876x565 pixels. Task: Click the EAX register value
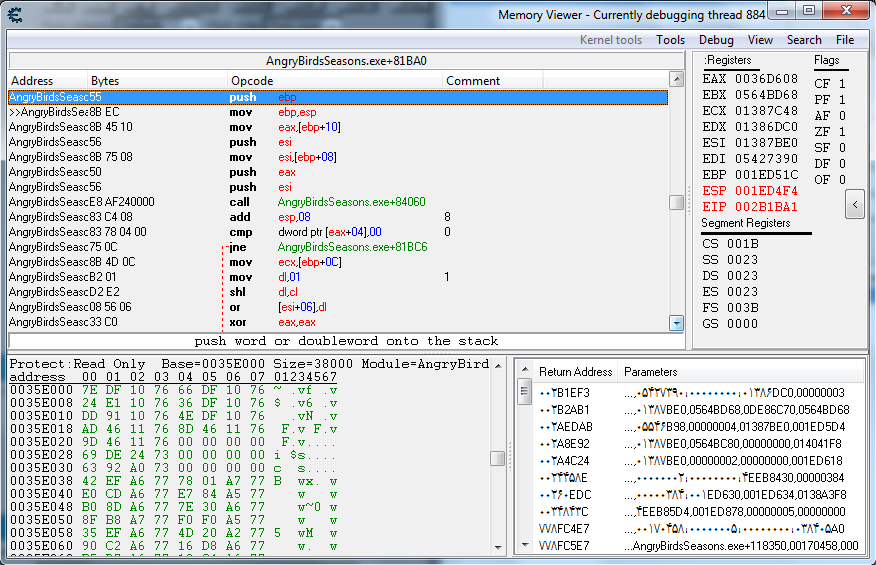[x=765, y=79]
